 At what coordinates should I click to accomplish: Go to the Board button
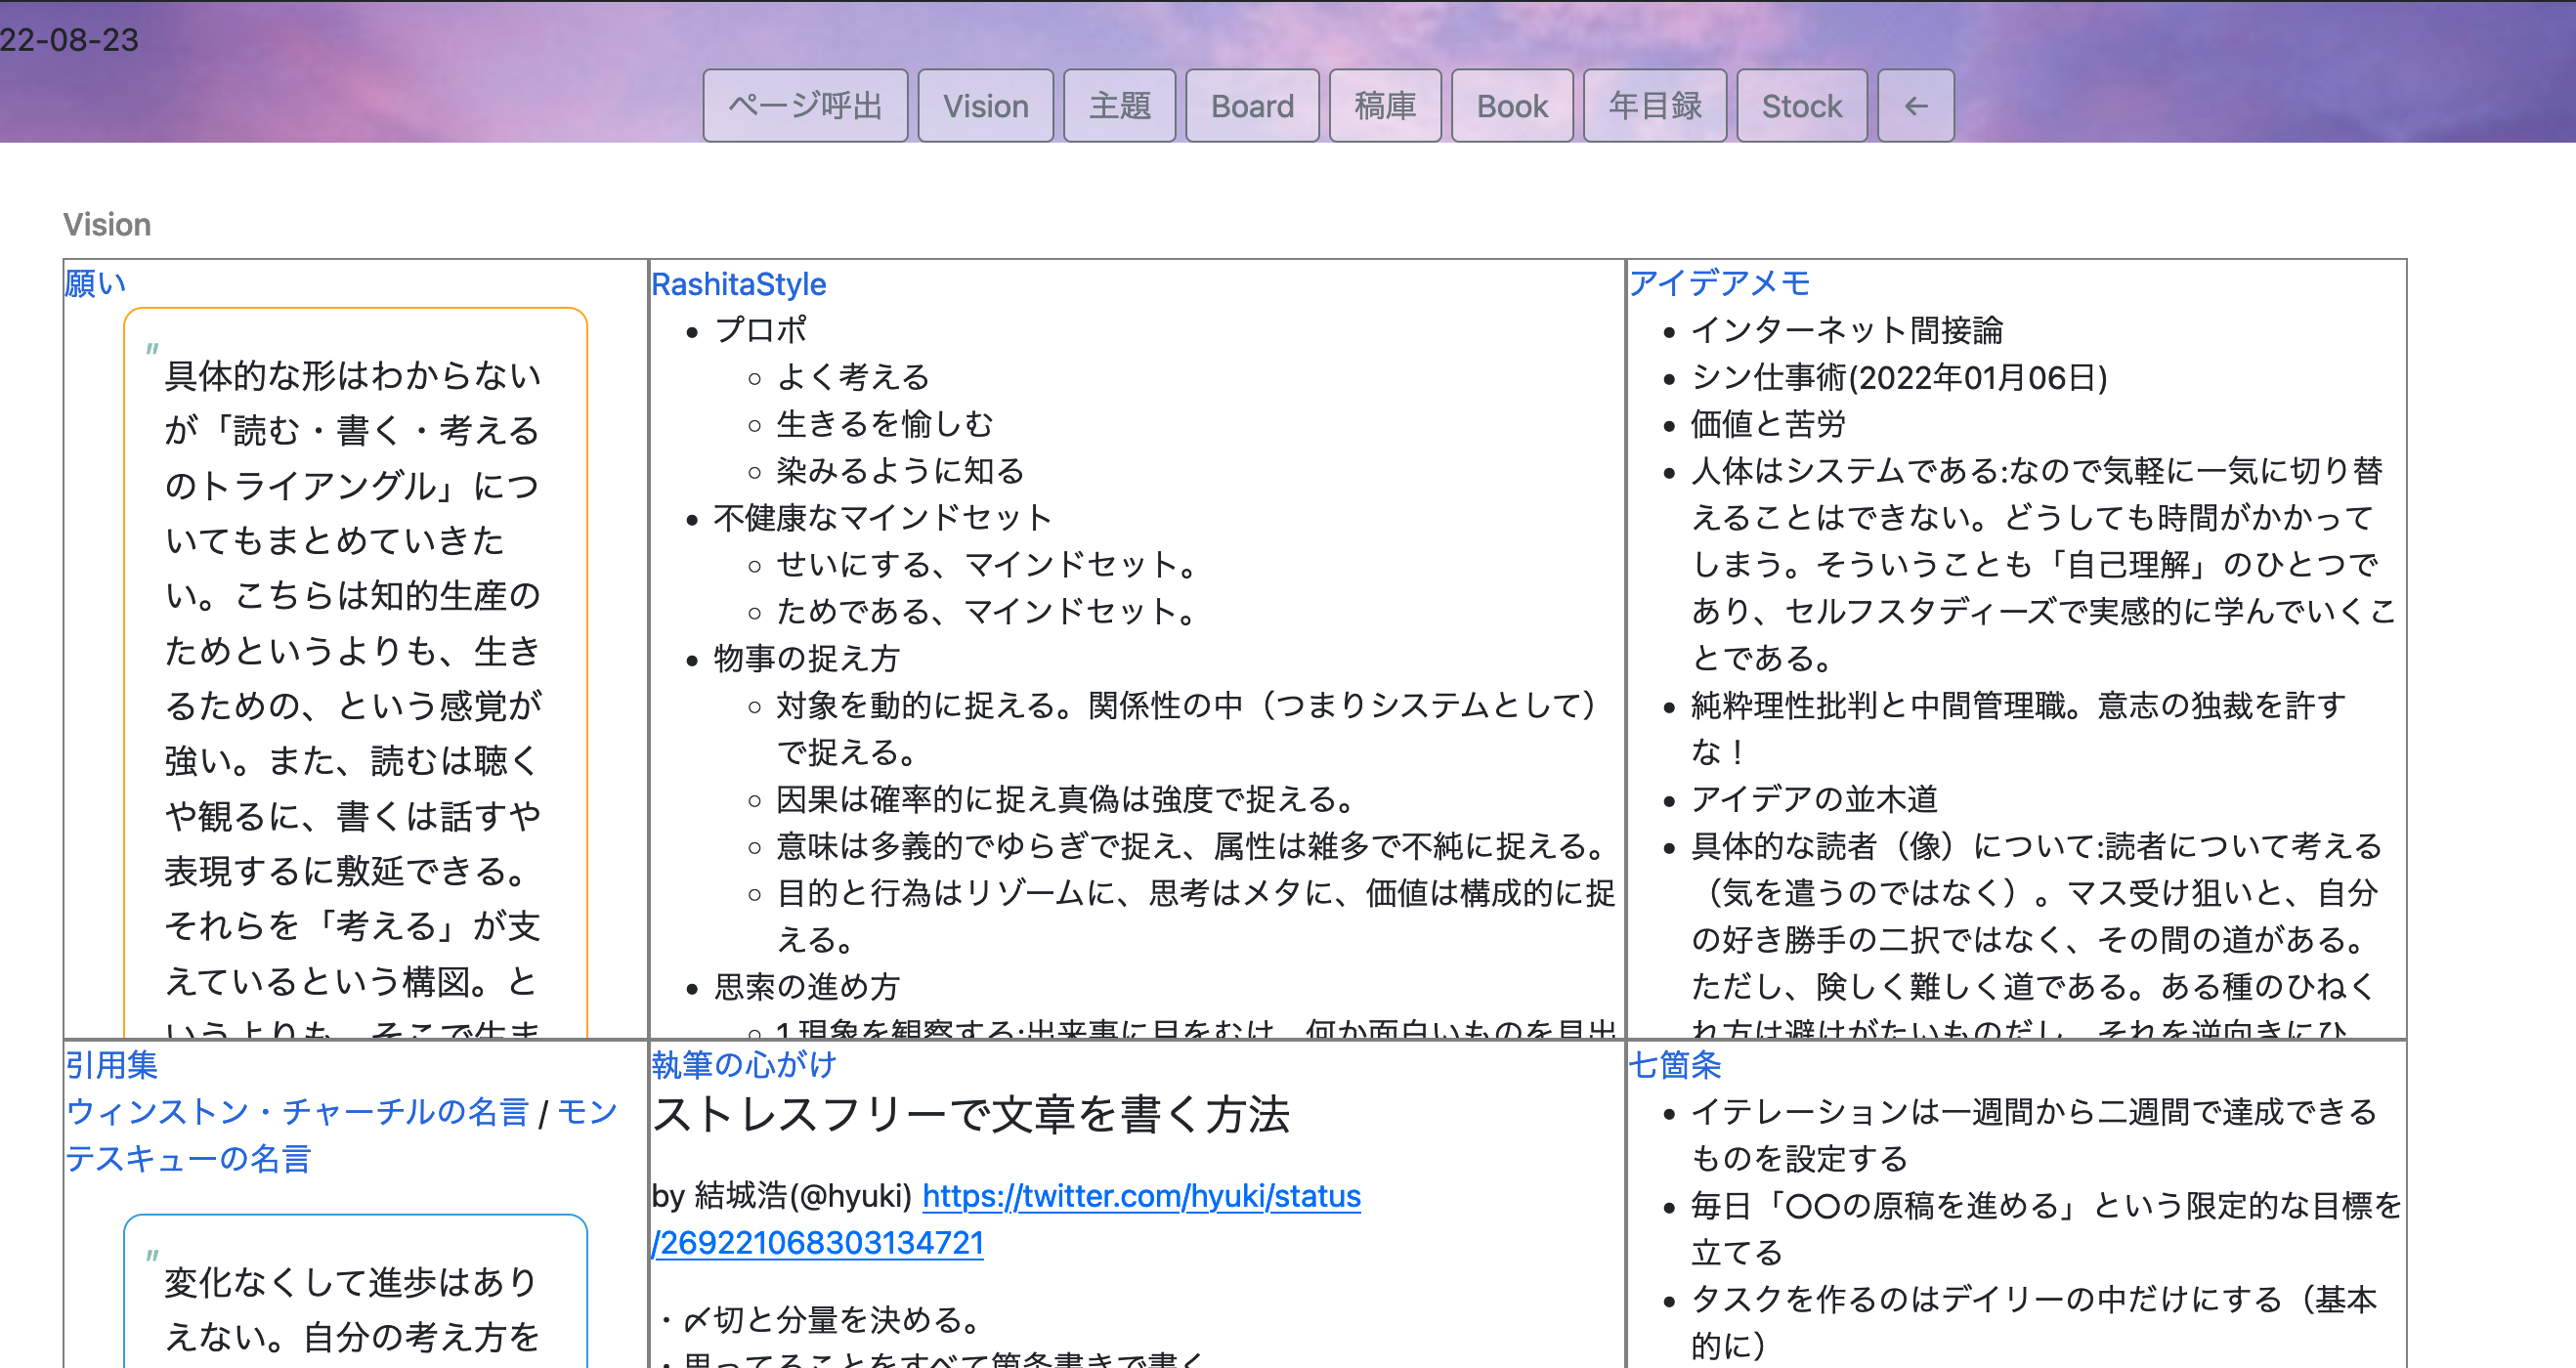(x=1252, y=106)
